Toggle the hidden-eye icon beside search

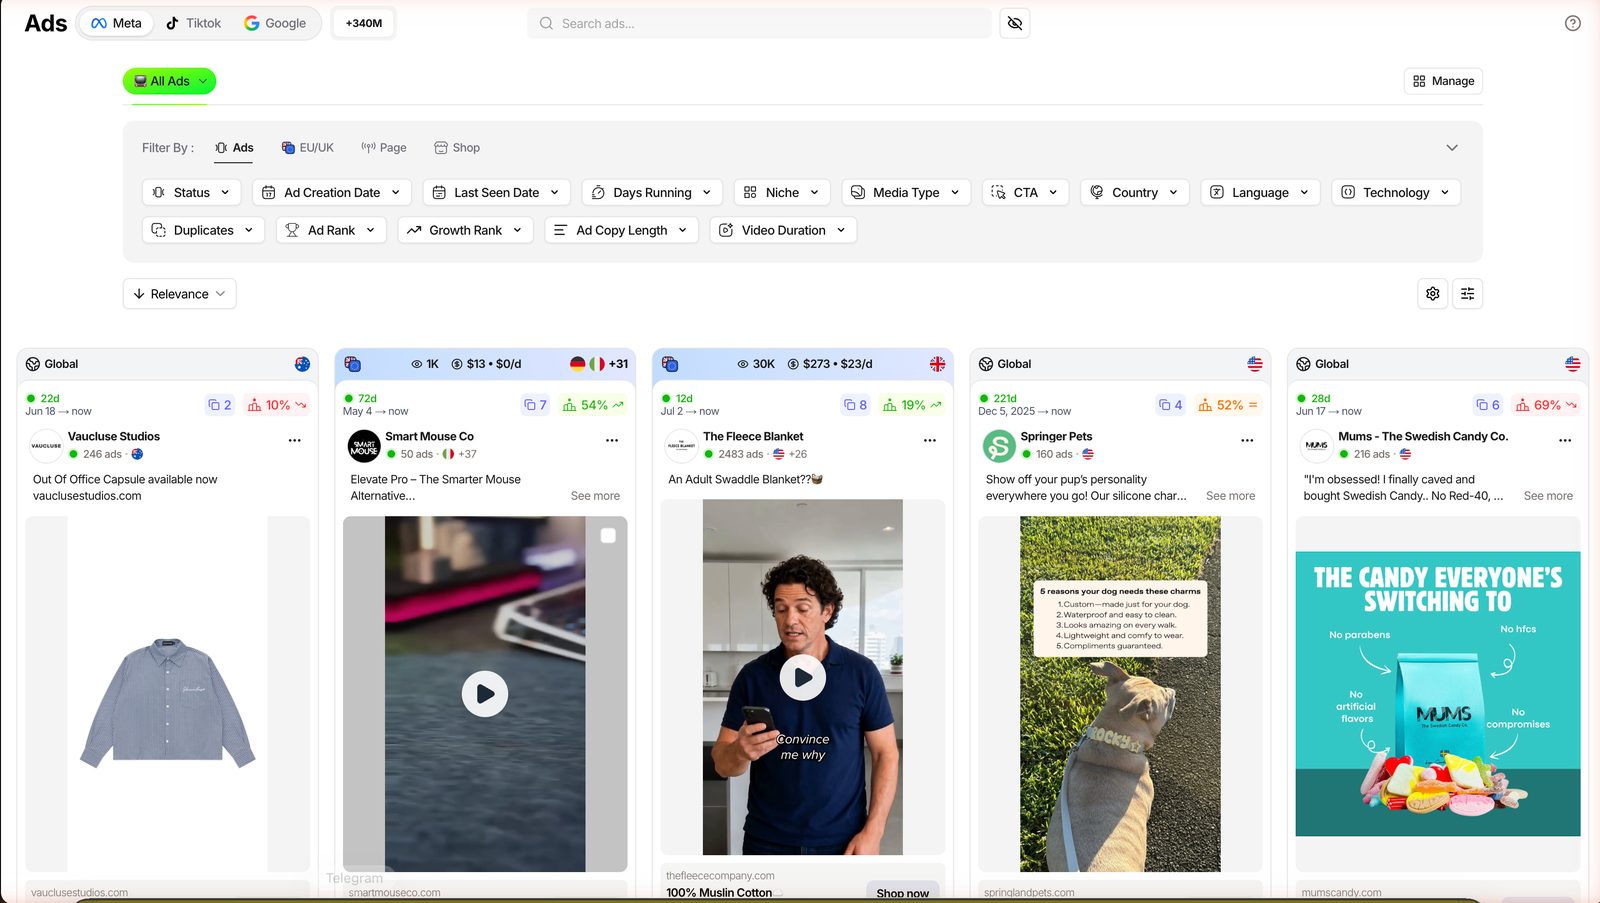click(1015, 23)
